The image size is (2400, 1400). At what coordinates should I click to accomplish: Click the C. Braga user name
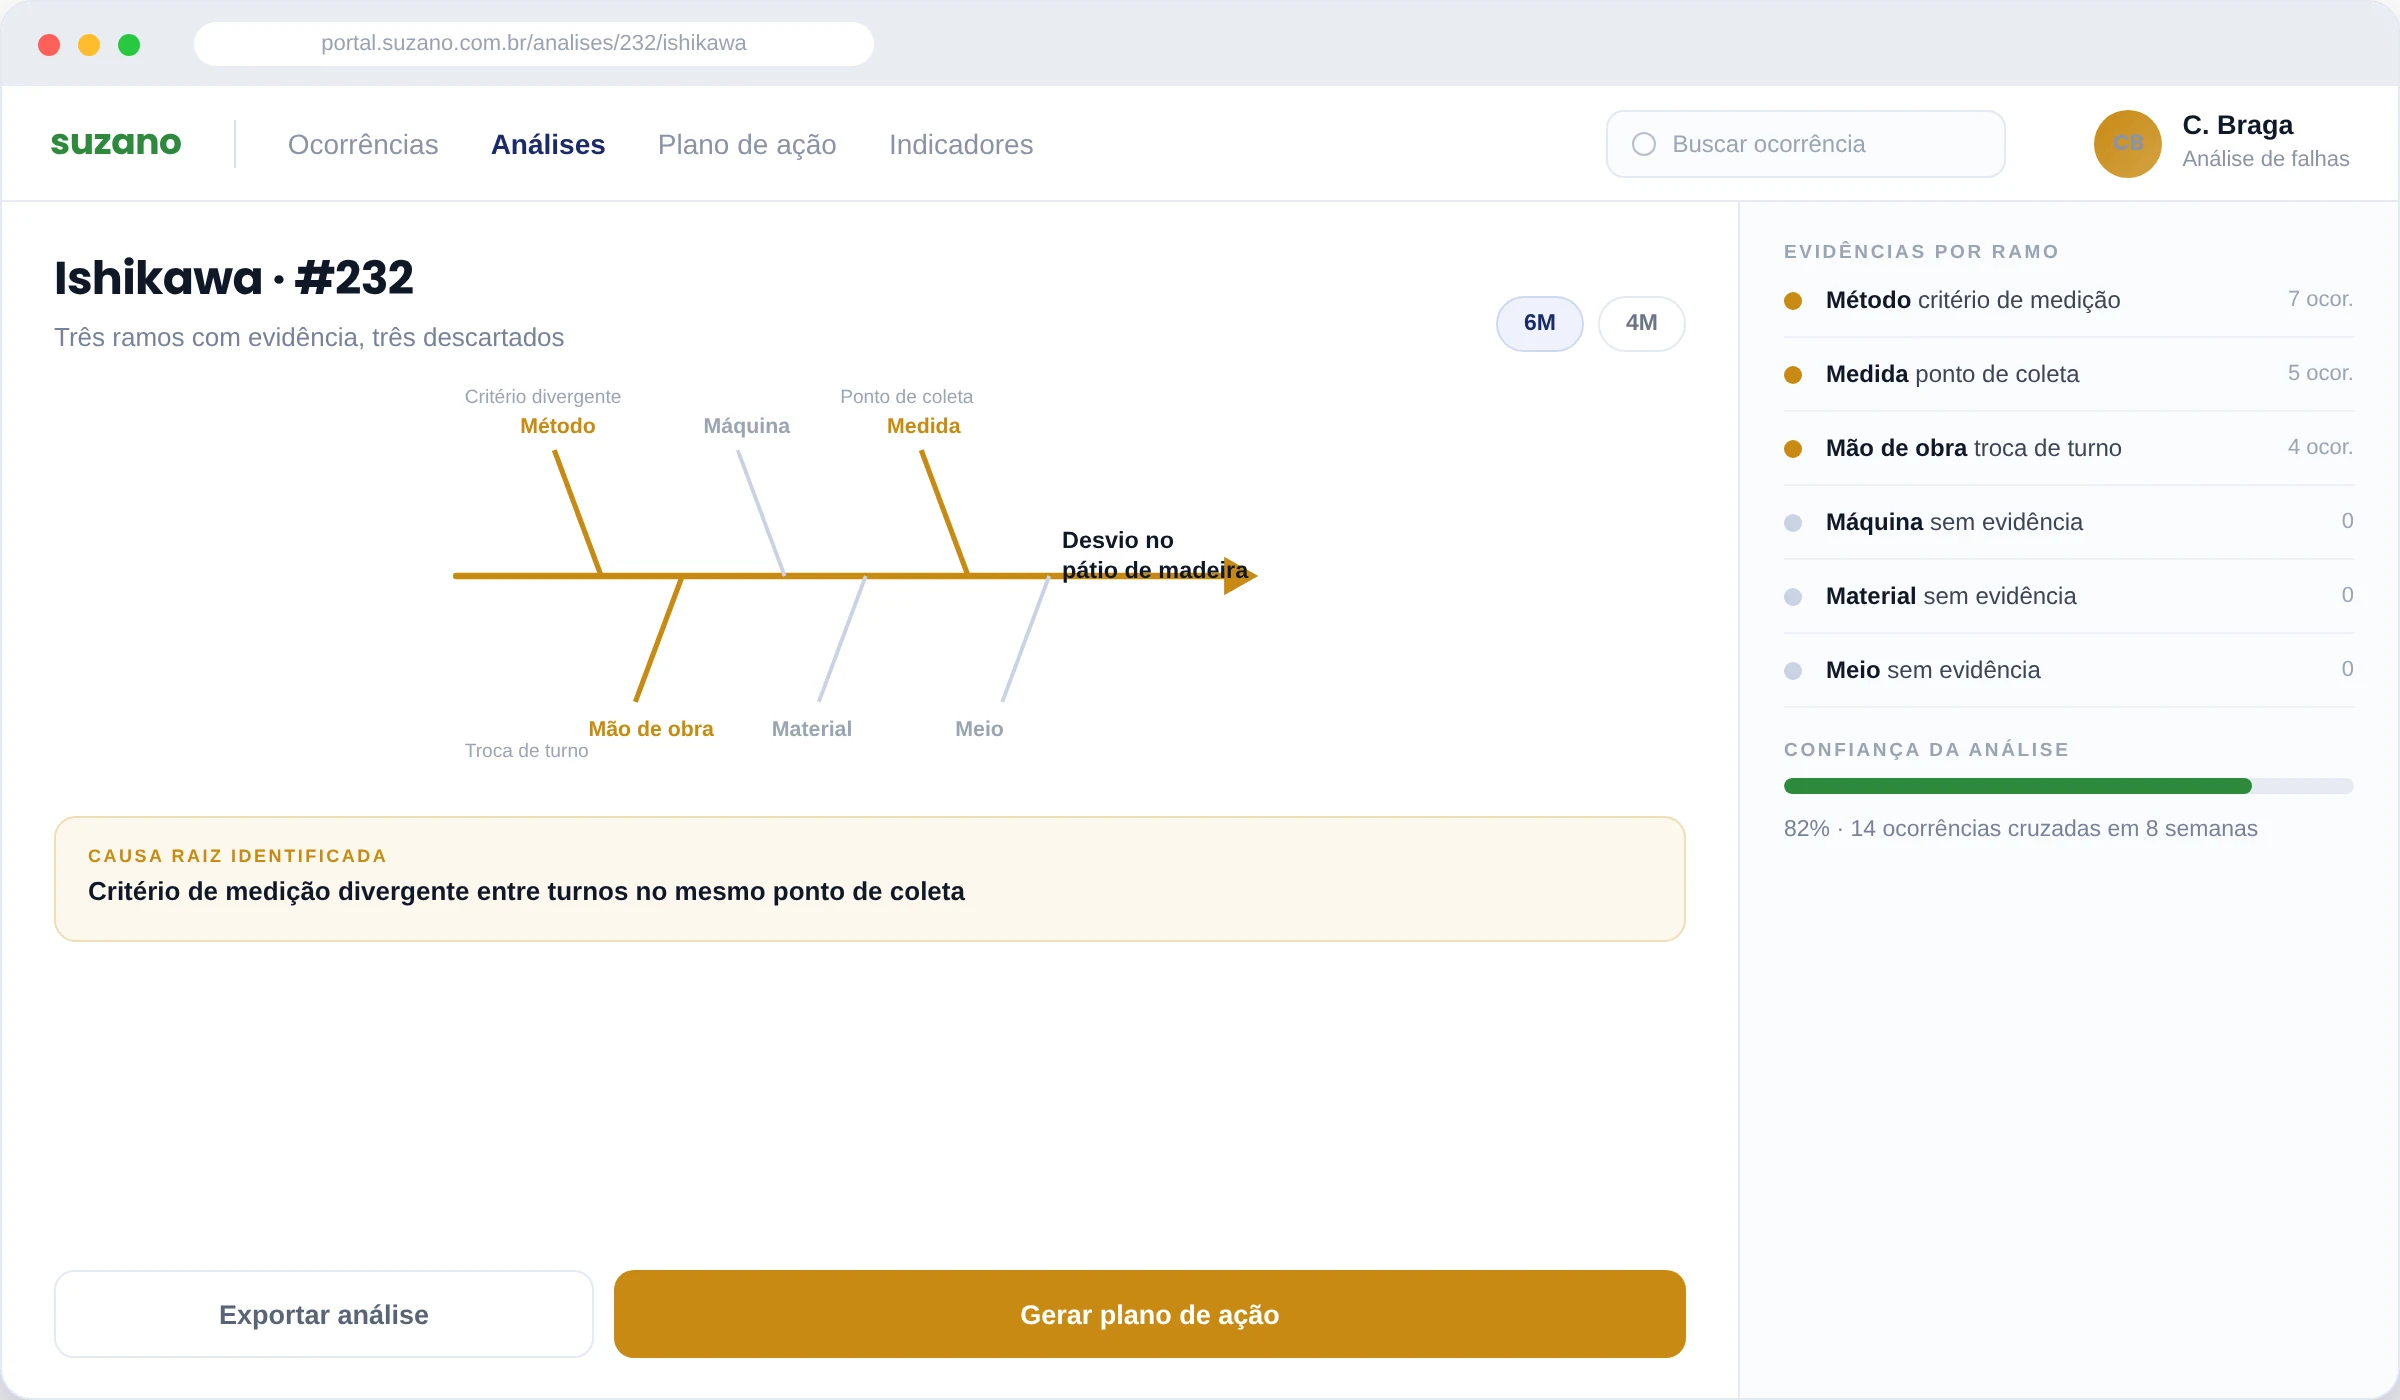pyautogui.click(x=2238, y=125)
